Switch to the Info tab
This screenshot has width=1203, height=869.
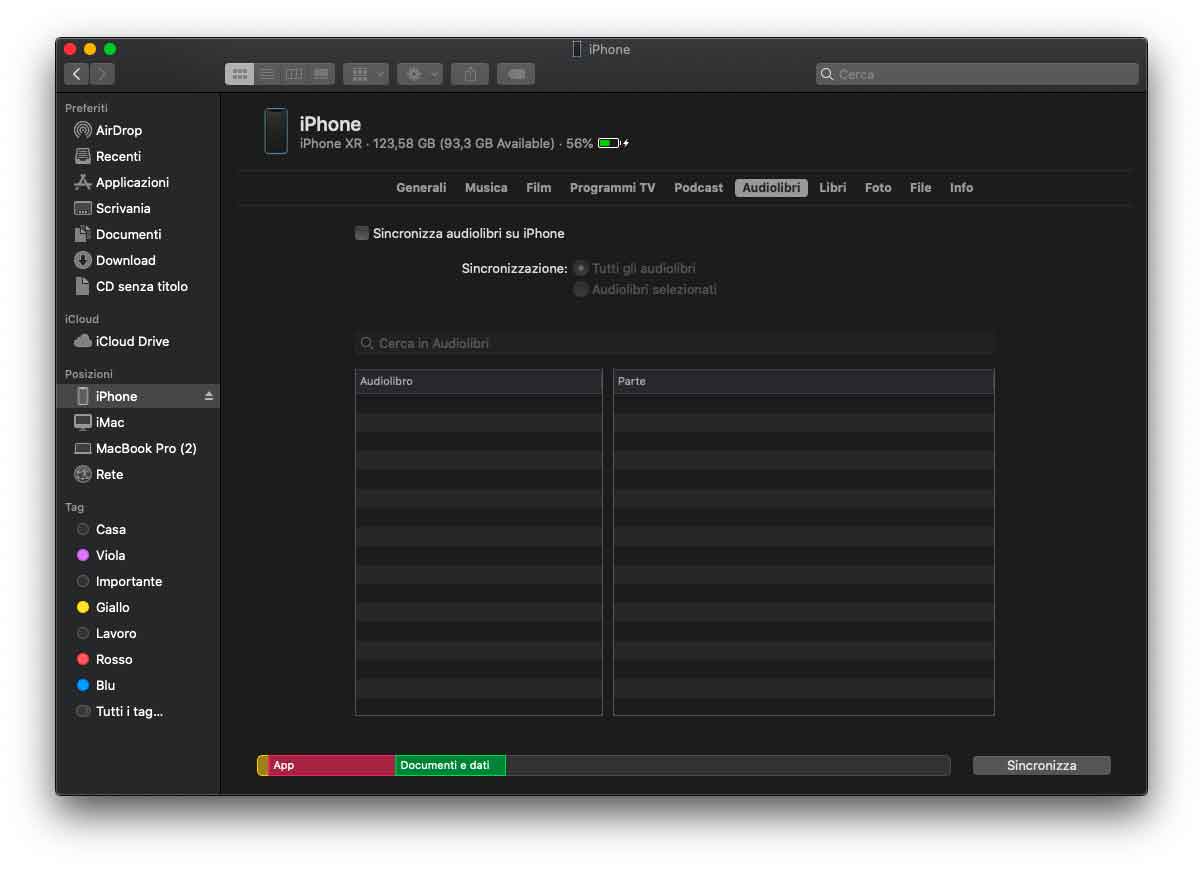pyautogui.click(x=961, y=188)
